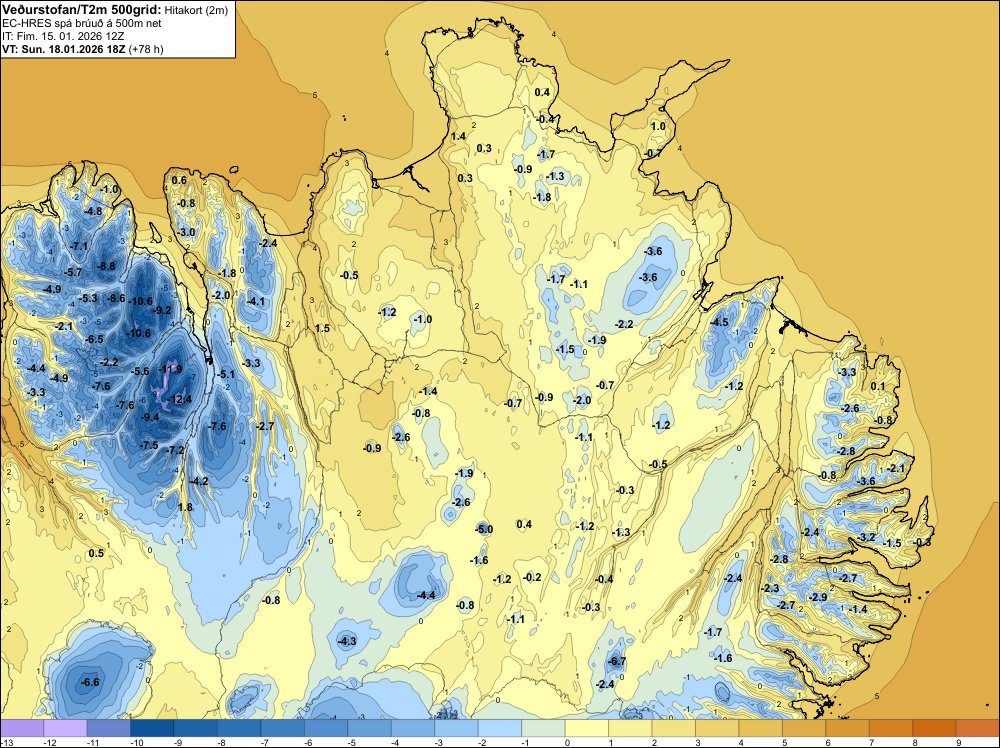Click the map value "-5.1"

click(226, 374)
